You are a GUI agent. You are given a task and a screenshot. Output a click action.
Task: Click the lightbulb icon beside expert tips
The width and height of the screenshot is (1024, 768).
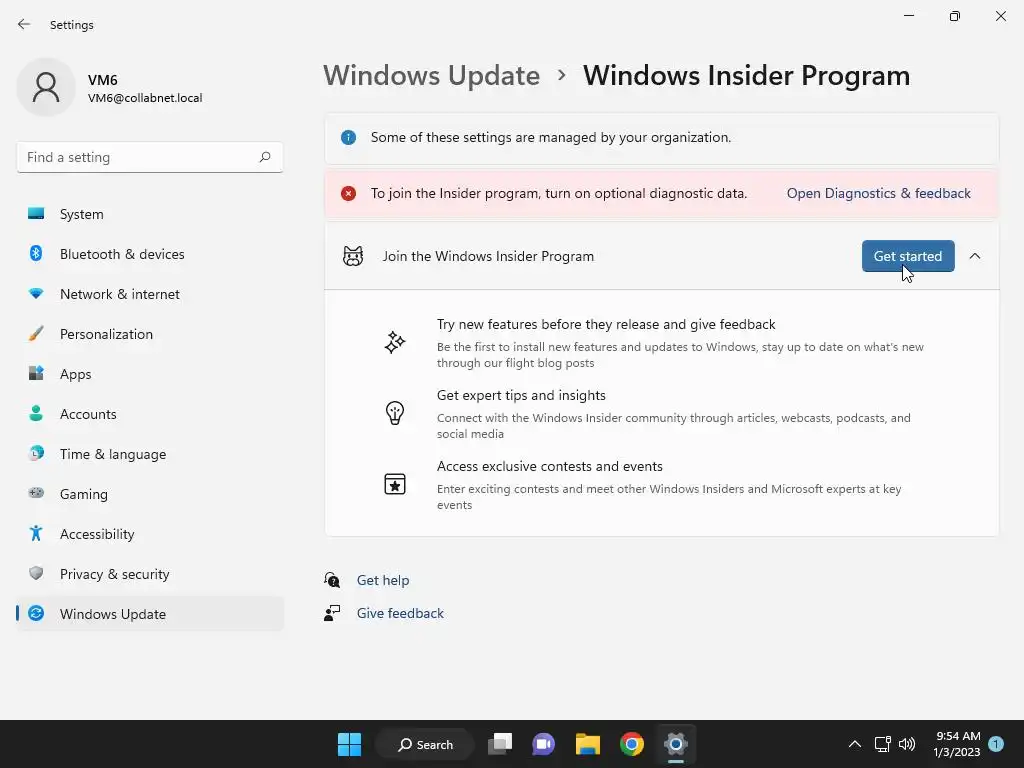(394, 413)
